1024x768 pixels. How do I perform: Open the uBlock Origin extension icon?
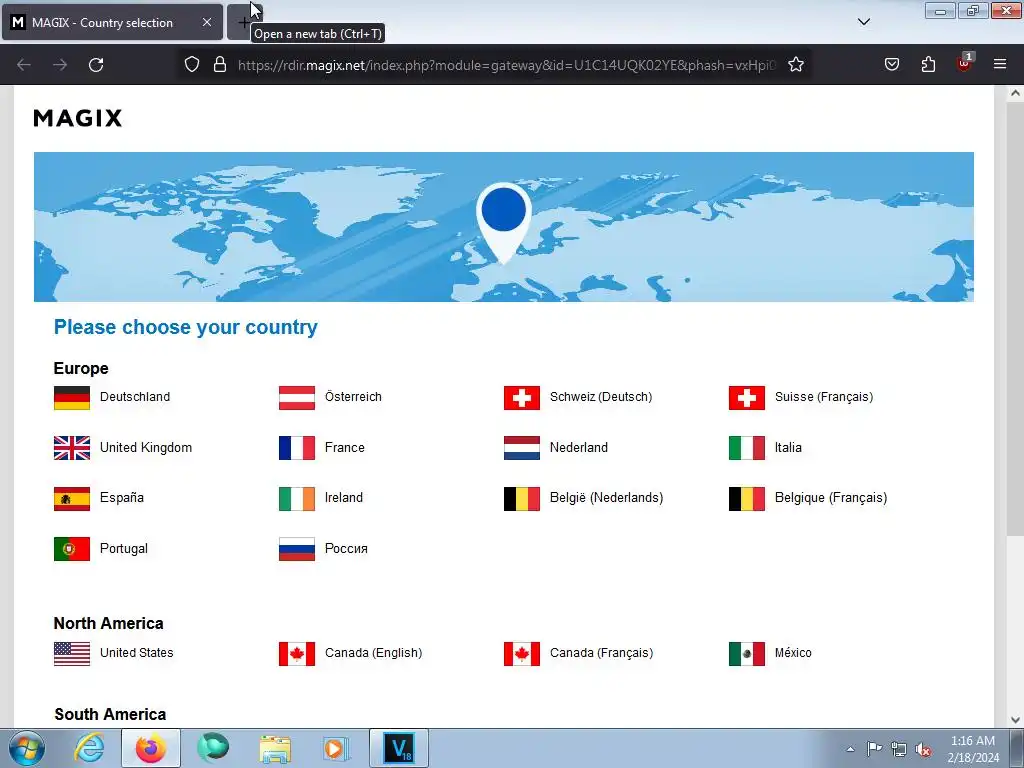point(964,63)
